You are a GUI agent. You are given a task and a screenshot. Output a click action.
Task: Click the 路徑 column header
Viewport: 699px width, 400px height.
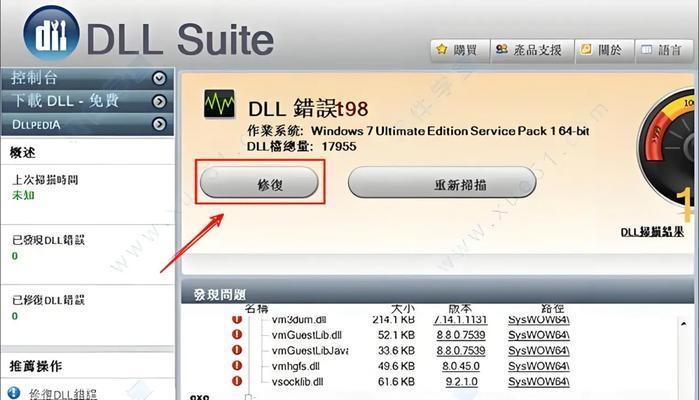[553, 308]
